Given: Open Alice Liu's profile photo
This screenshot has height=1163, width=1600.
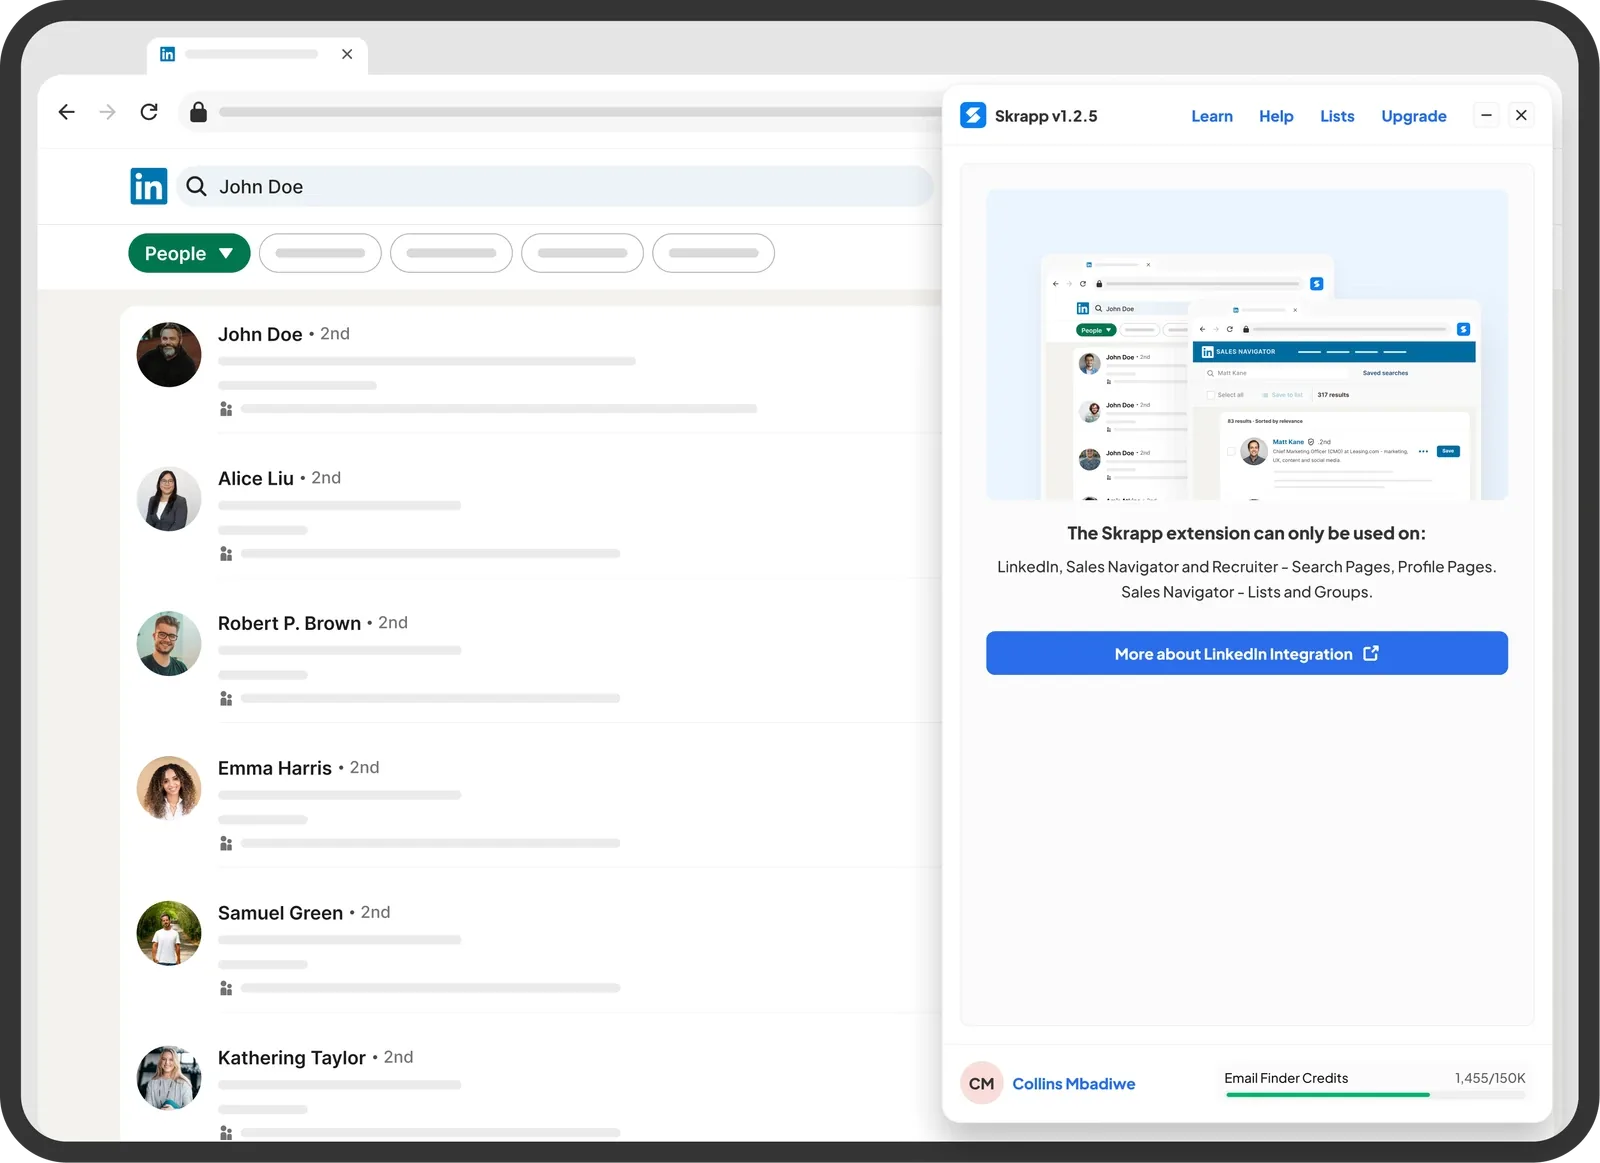Looking at the screenshot, I should (169, 499).
